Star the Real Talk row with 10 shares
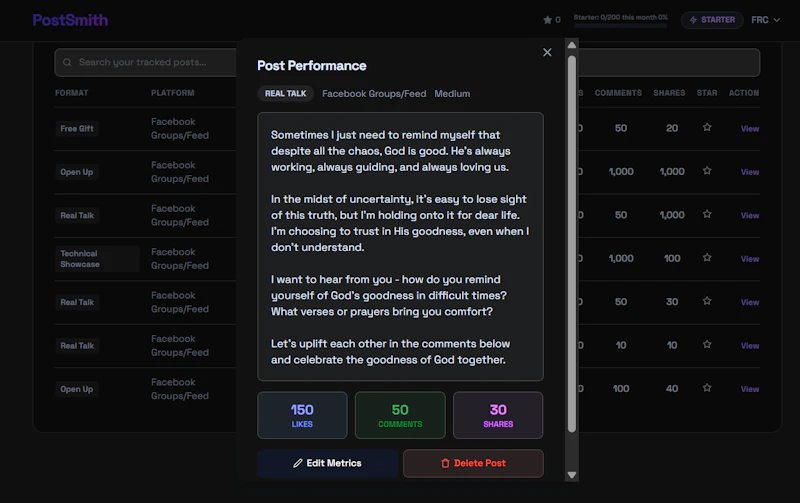The width and height of the screenshot is (800, 503). click(707, 344)
